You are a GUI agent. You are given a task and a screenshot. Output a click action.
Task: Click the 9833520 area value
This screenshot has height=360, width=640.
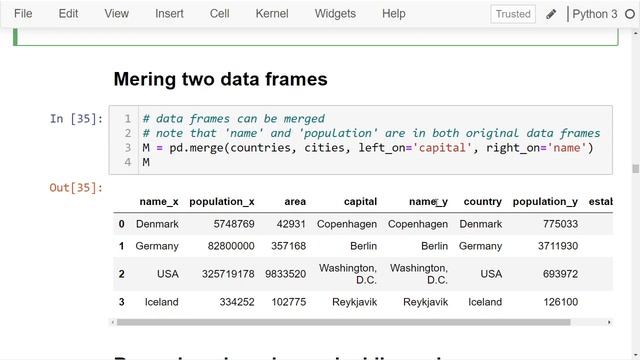[285, 274]
